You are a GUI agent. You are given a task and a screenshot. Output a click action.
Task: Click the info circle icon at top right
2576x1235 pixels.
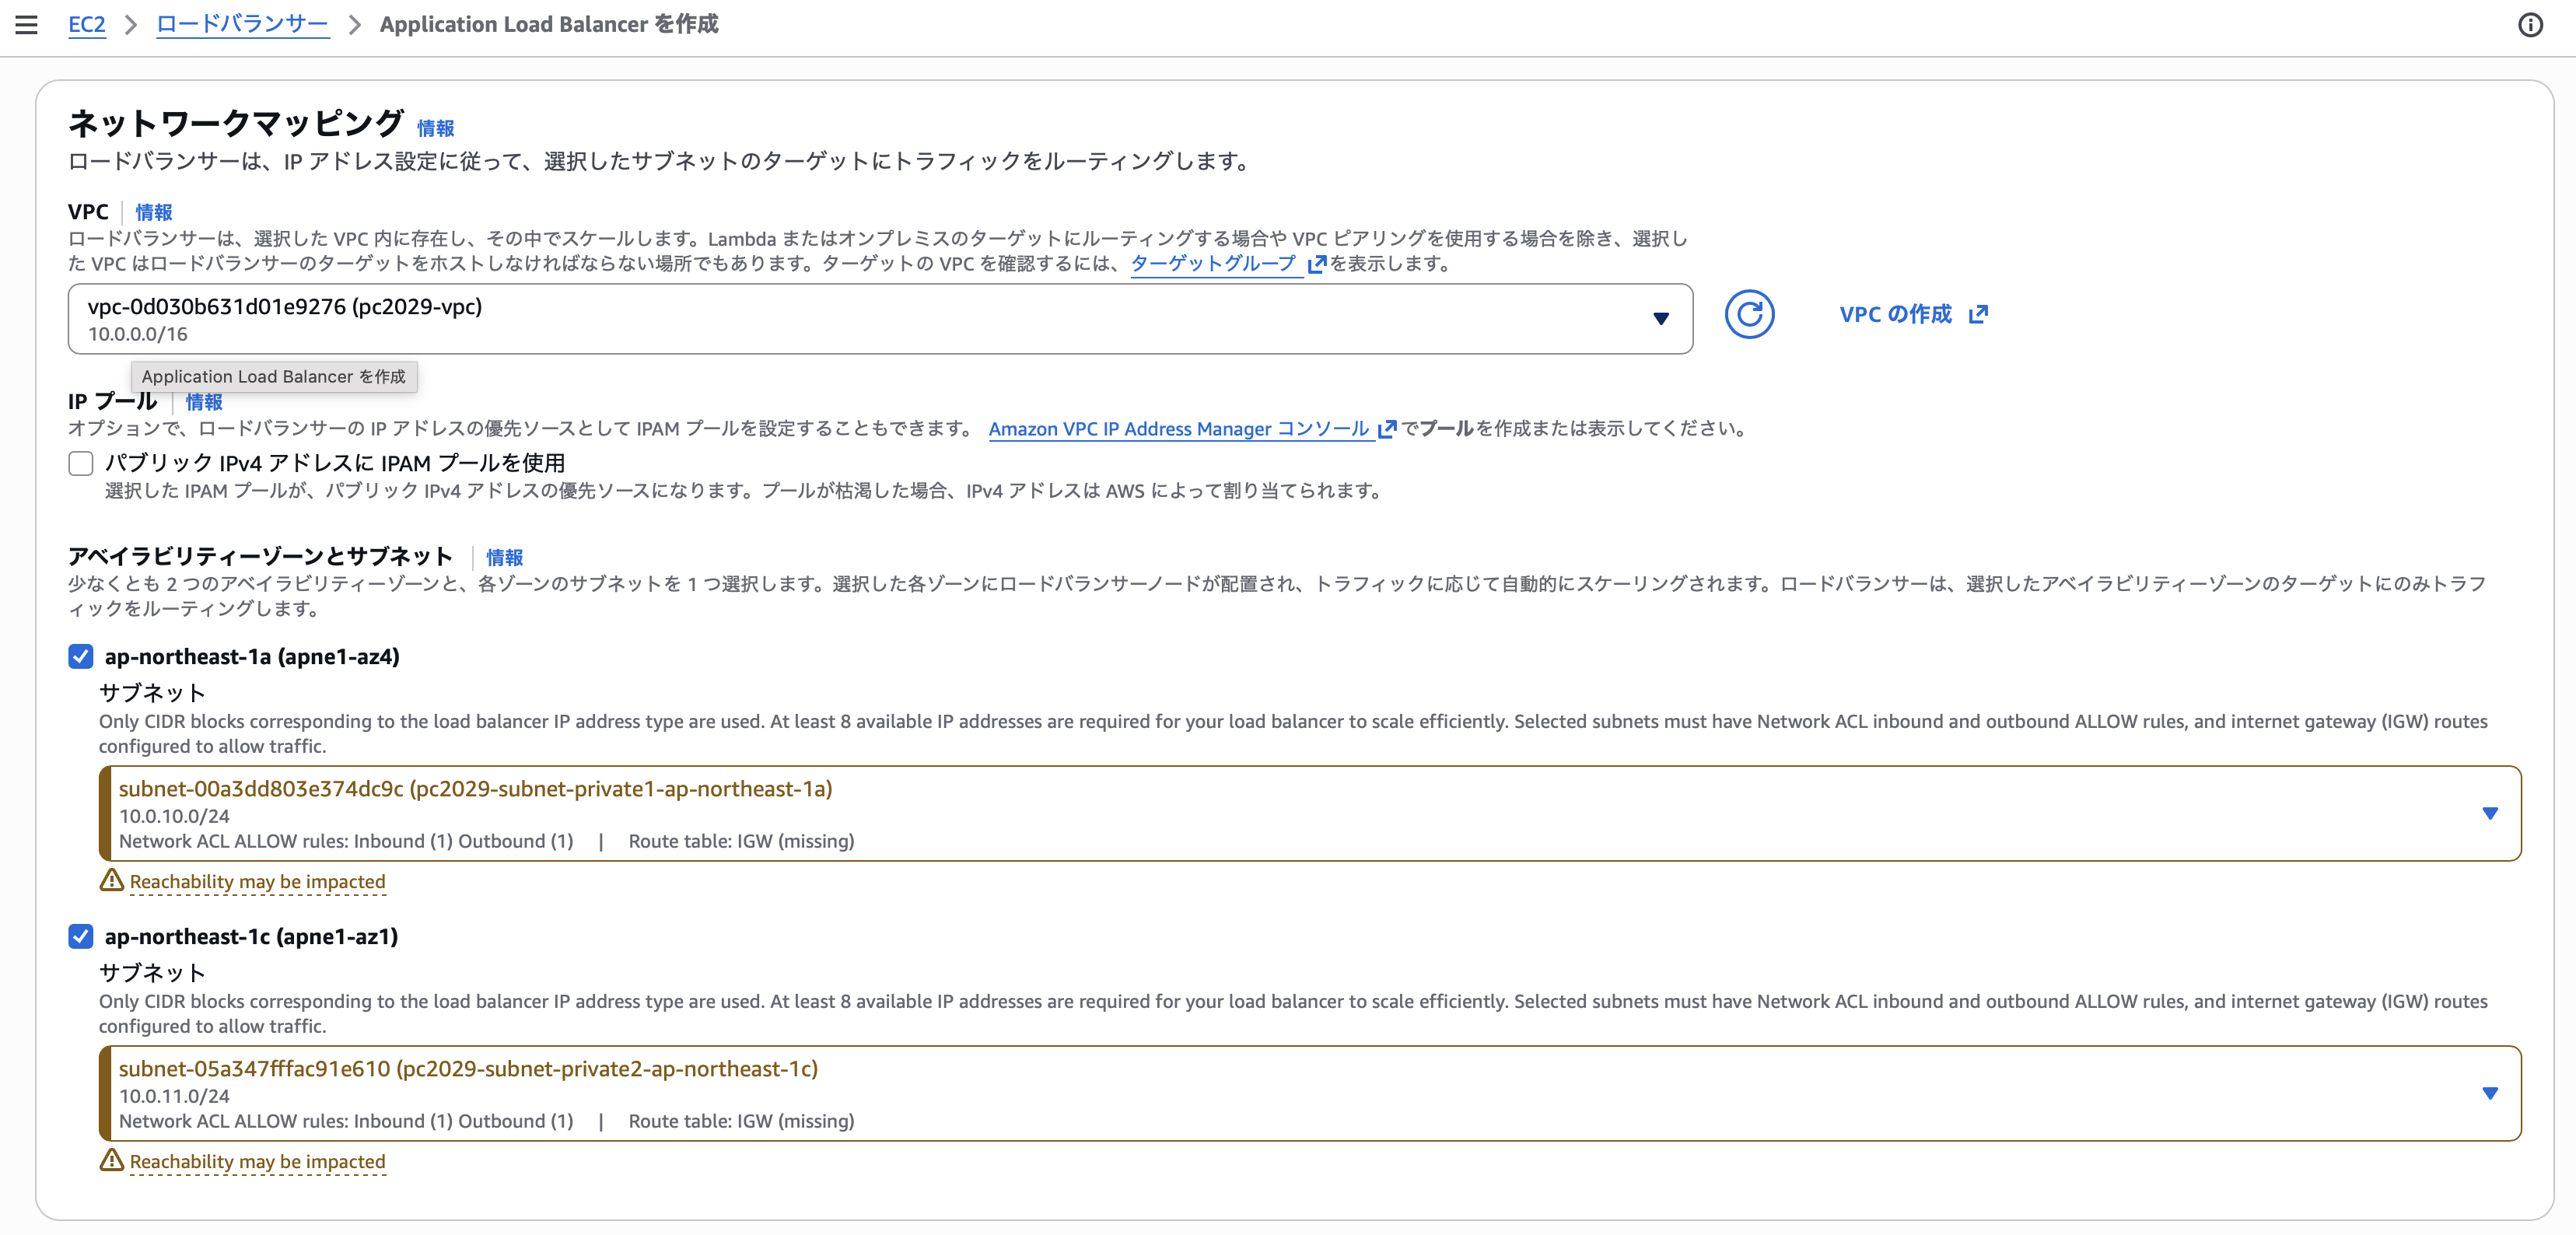[2530, 25]
